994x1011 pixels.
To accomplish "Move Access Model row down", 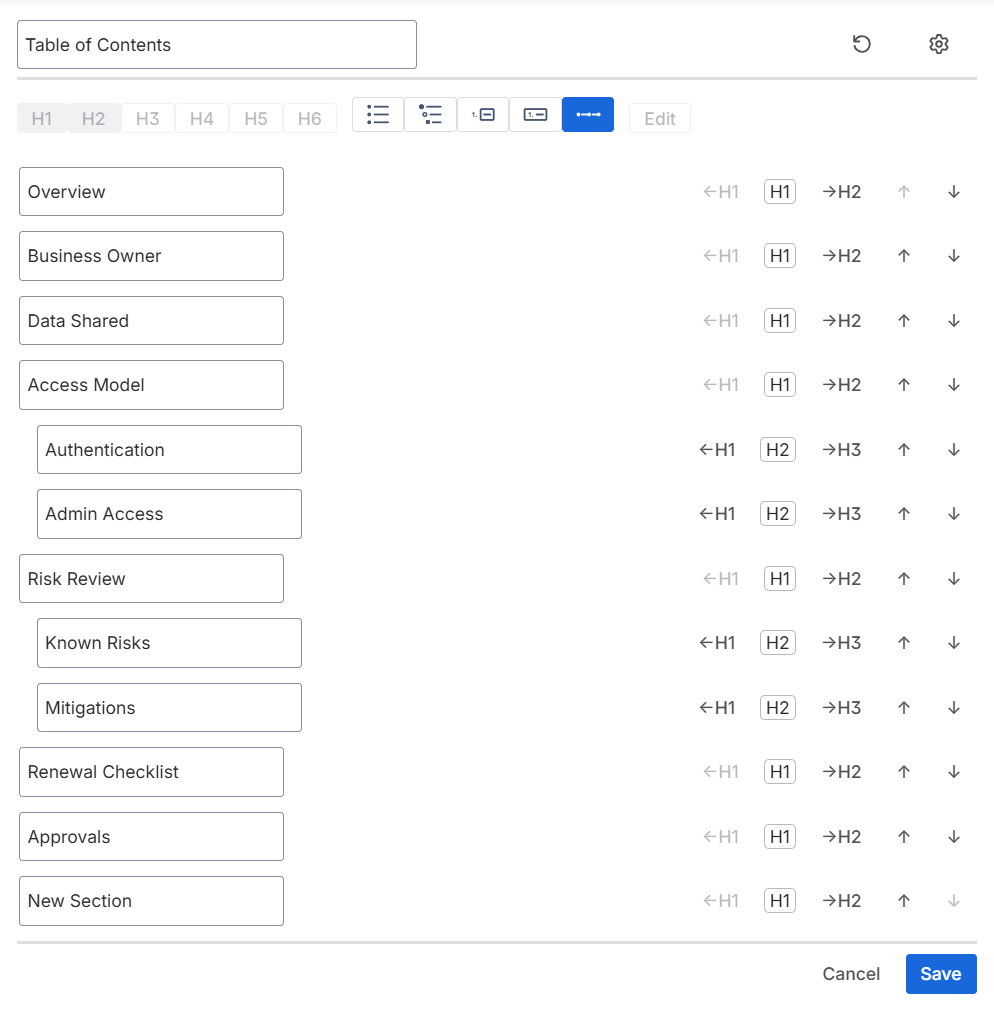I will [954, 385].
